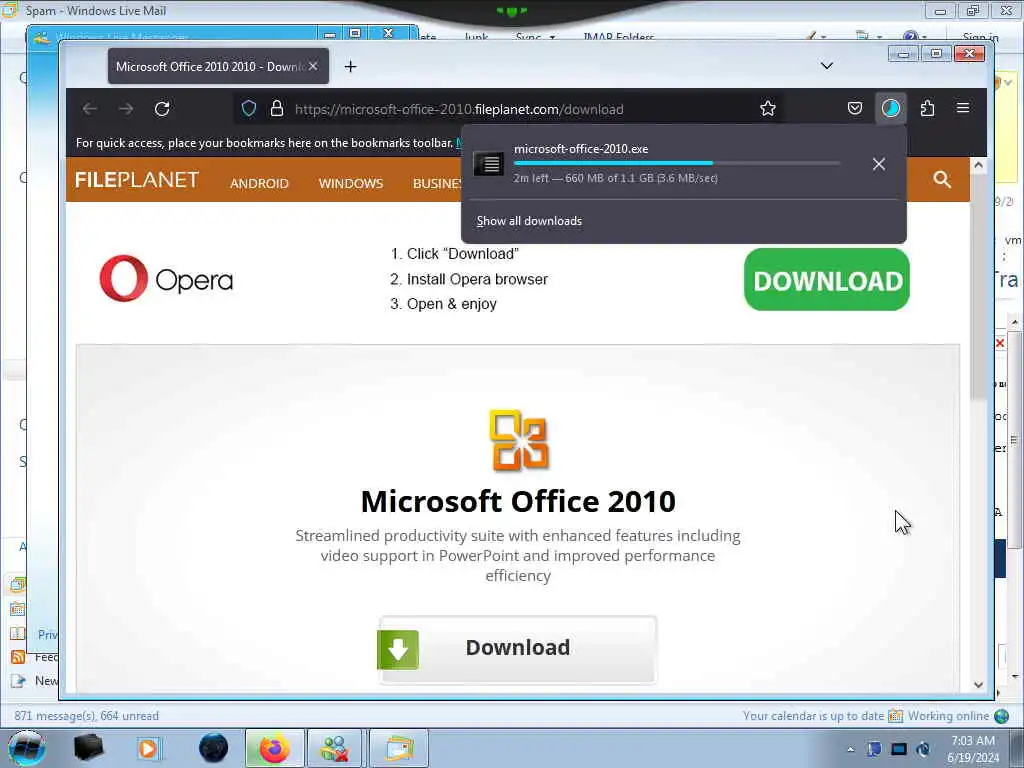The width and height of the screenshot is (1024, 768).
Task: Click the Microsoft Office 2010 logo
Action: (x=518, y=441)
